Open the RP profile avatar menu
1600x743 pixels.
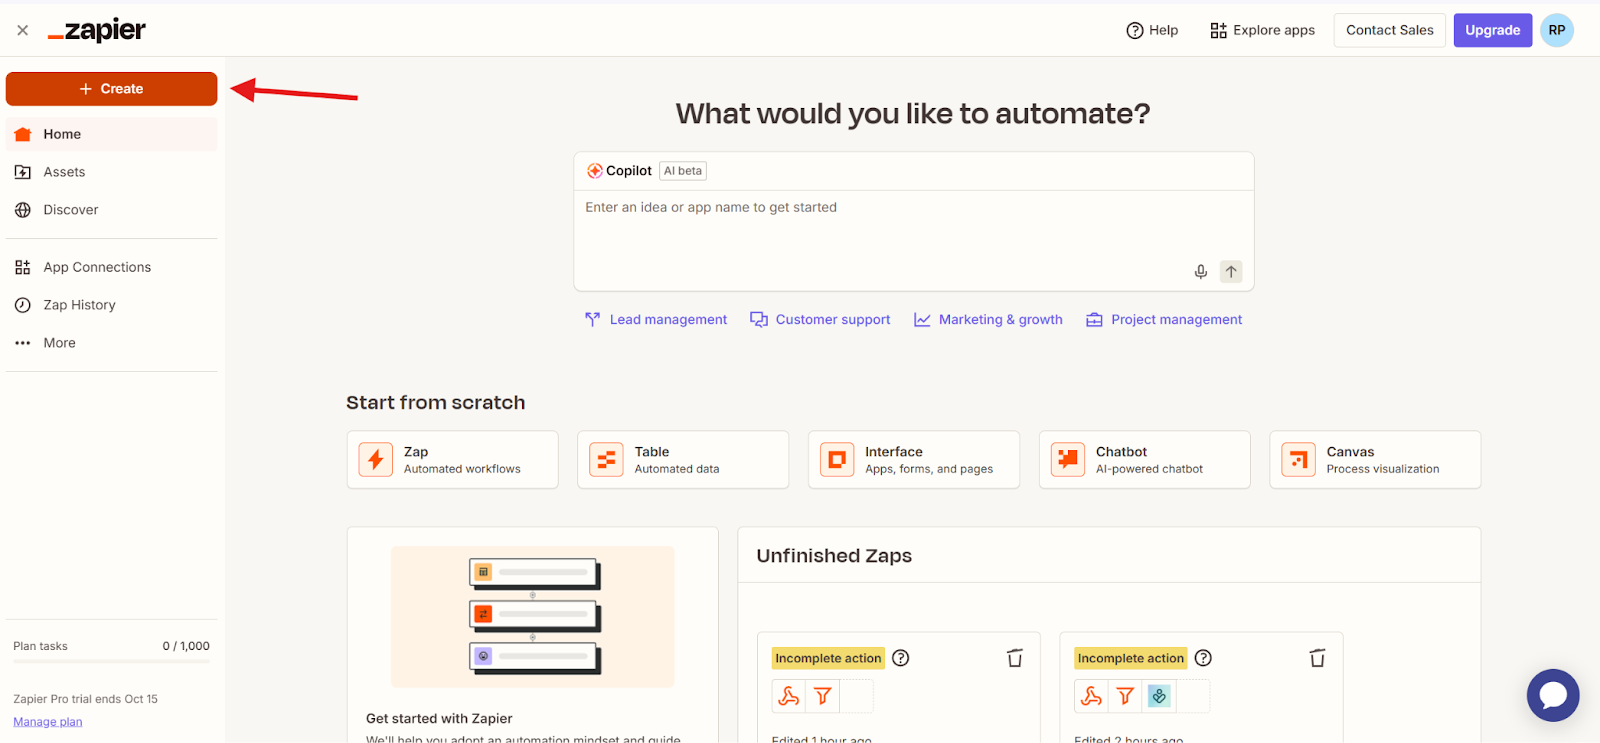click(x=1557, y=30)
